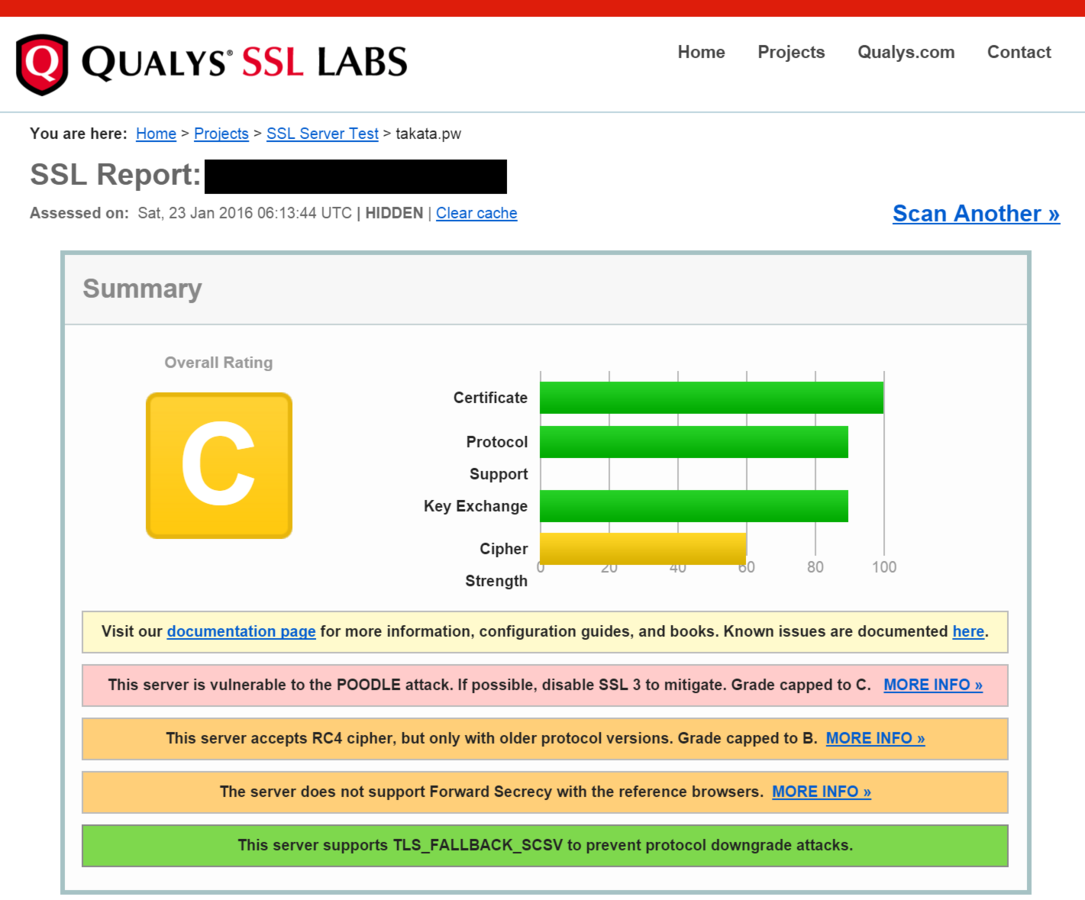Click the 'Certificate' chart label

pyautogui.click(x=490, y=398)
